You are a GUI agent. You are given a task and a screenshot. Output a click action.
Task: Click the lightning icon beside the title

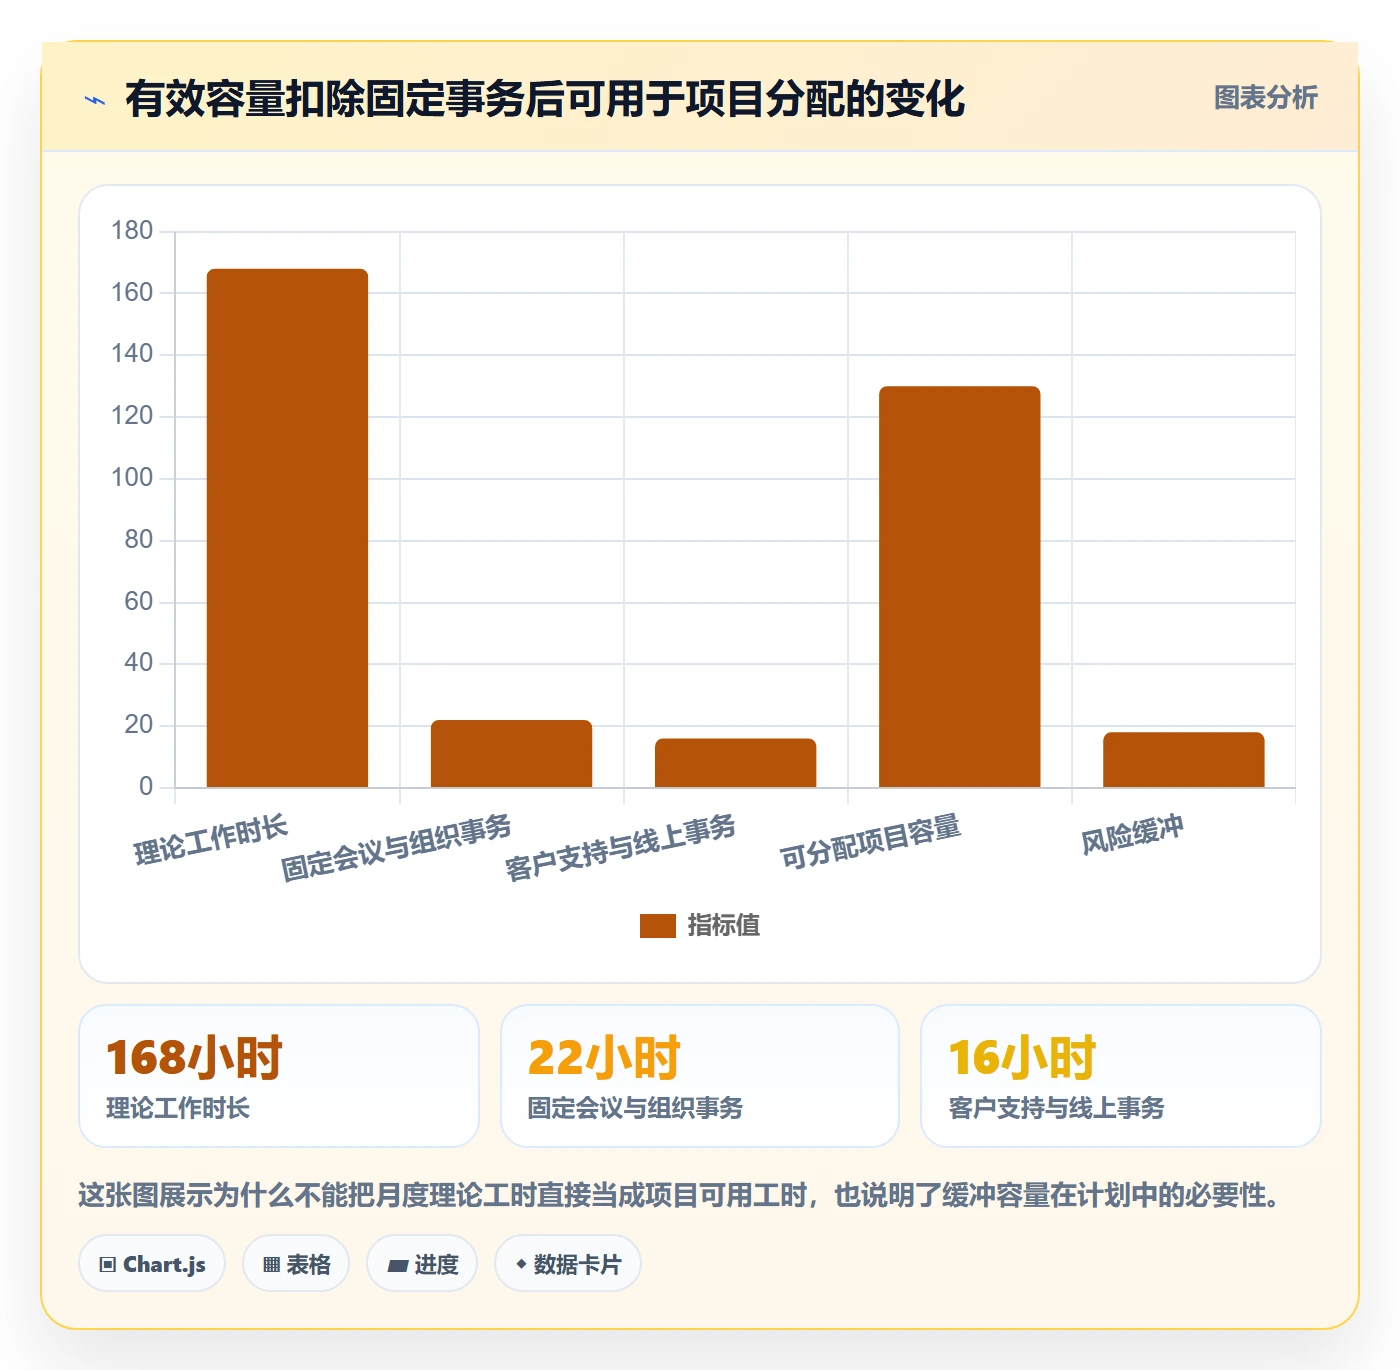click(x=95, y=100)
